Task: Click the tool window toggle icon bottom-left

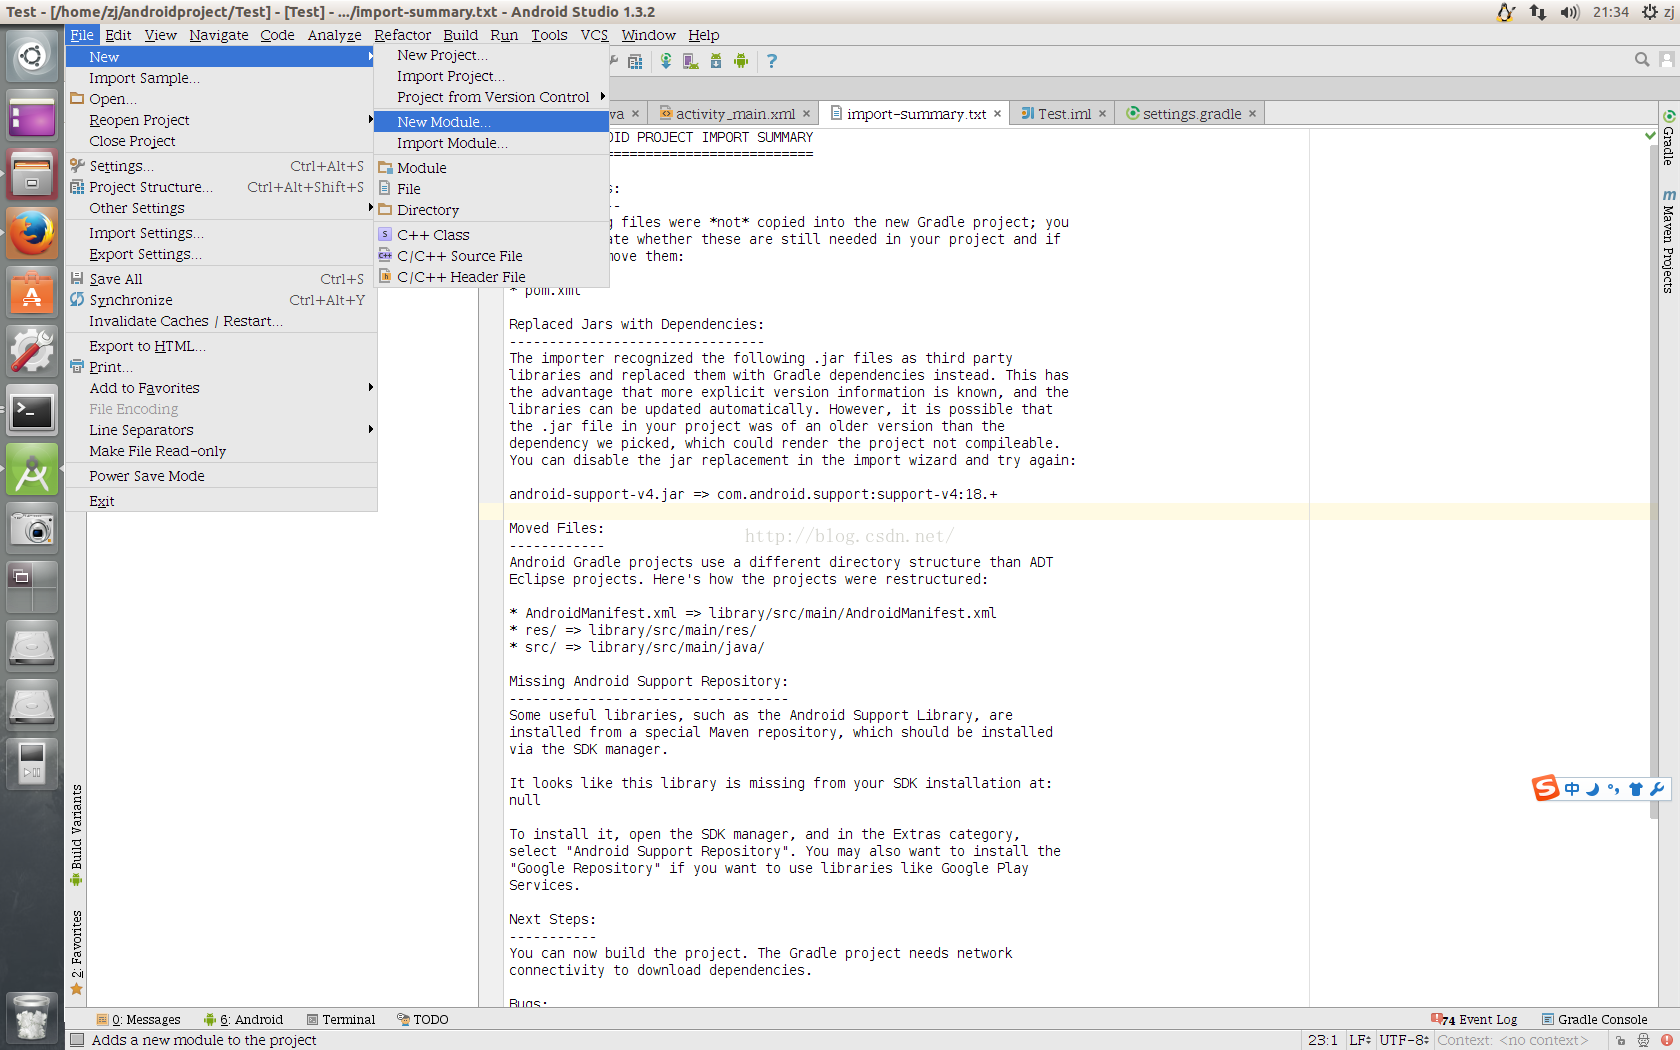Action: pyautogui.click(x=76, y=1040)
